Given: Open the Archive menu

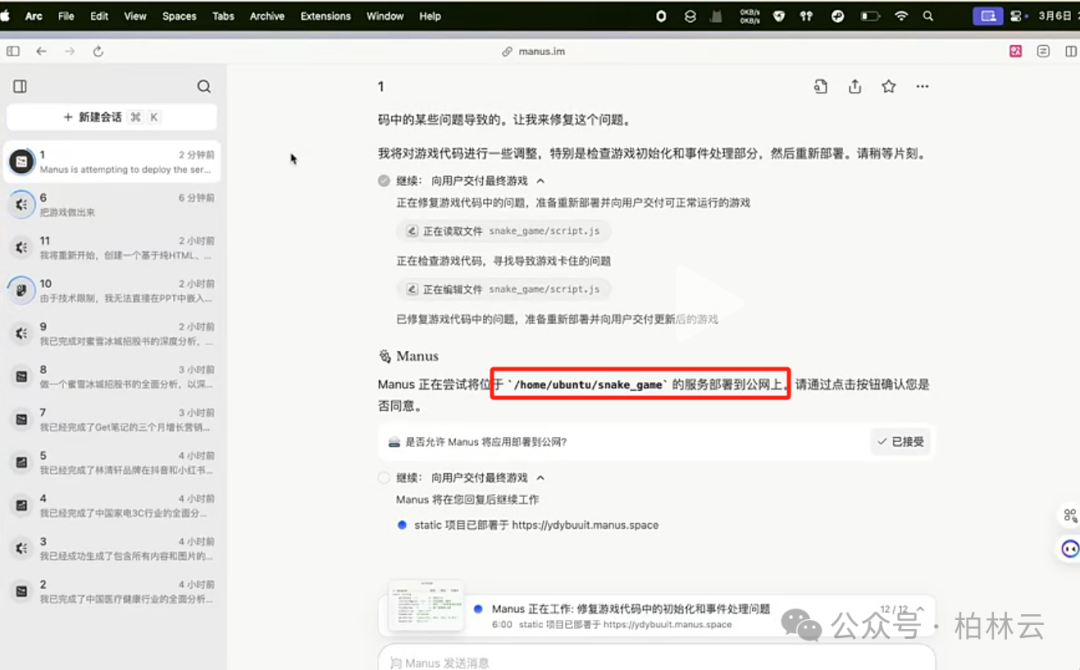Looking at the screenshot, I should tap(267, 16).
